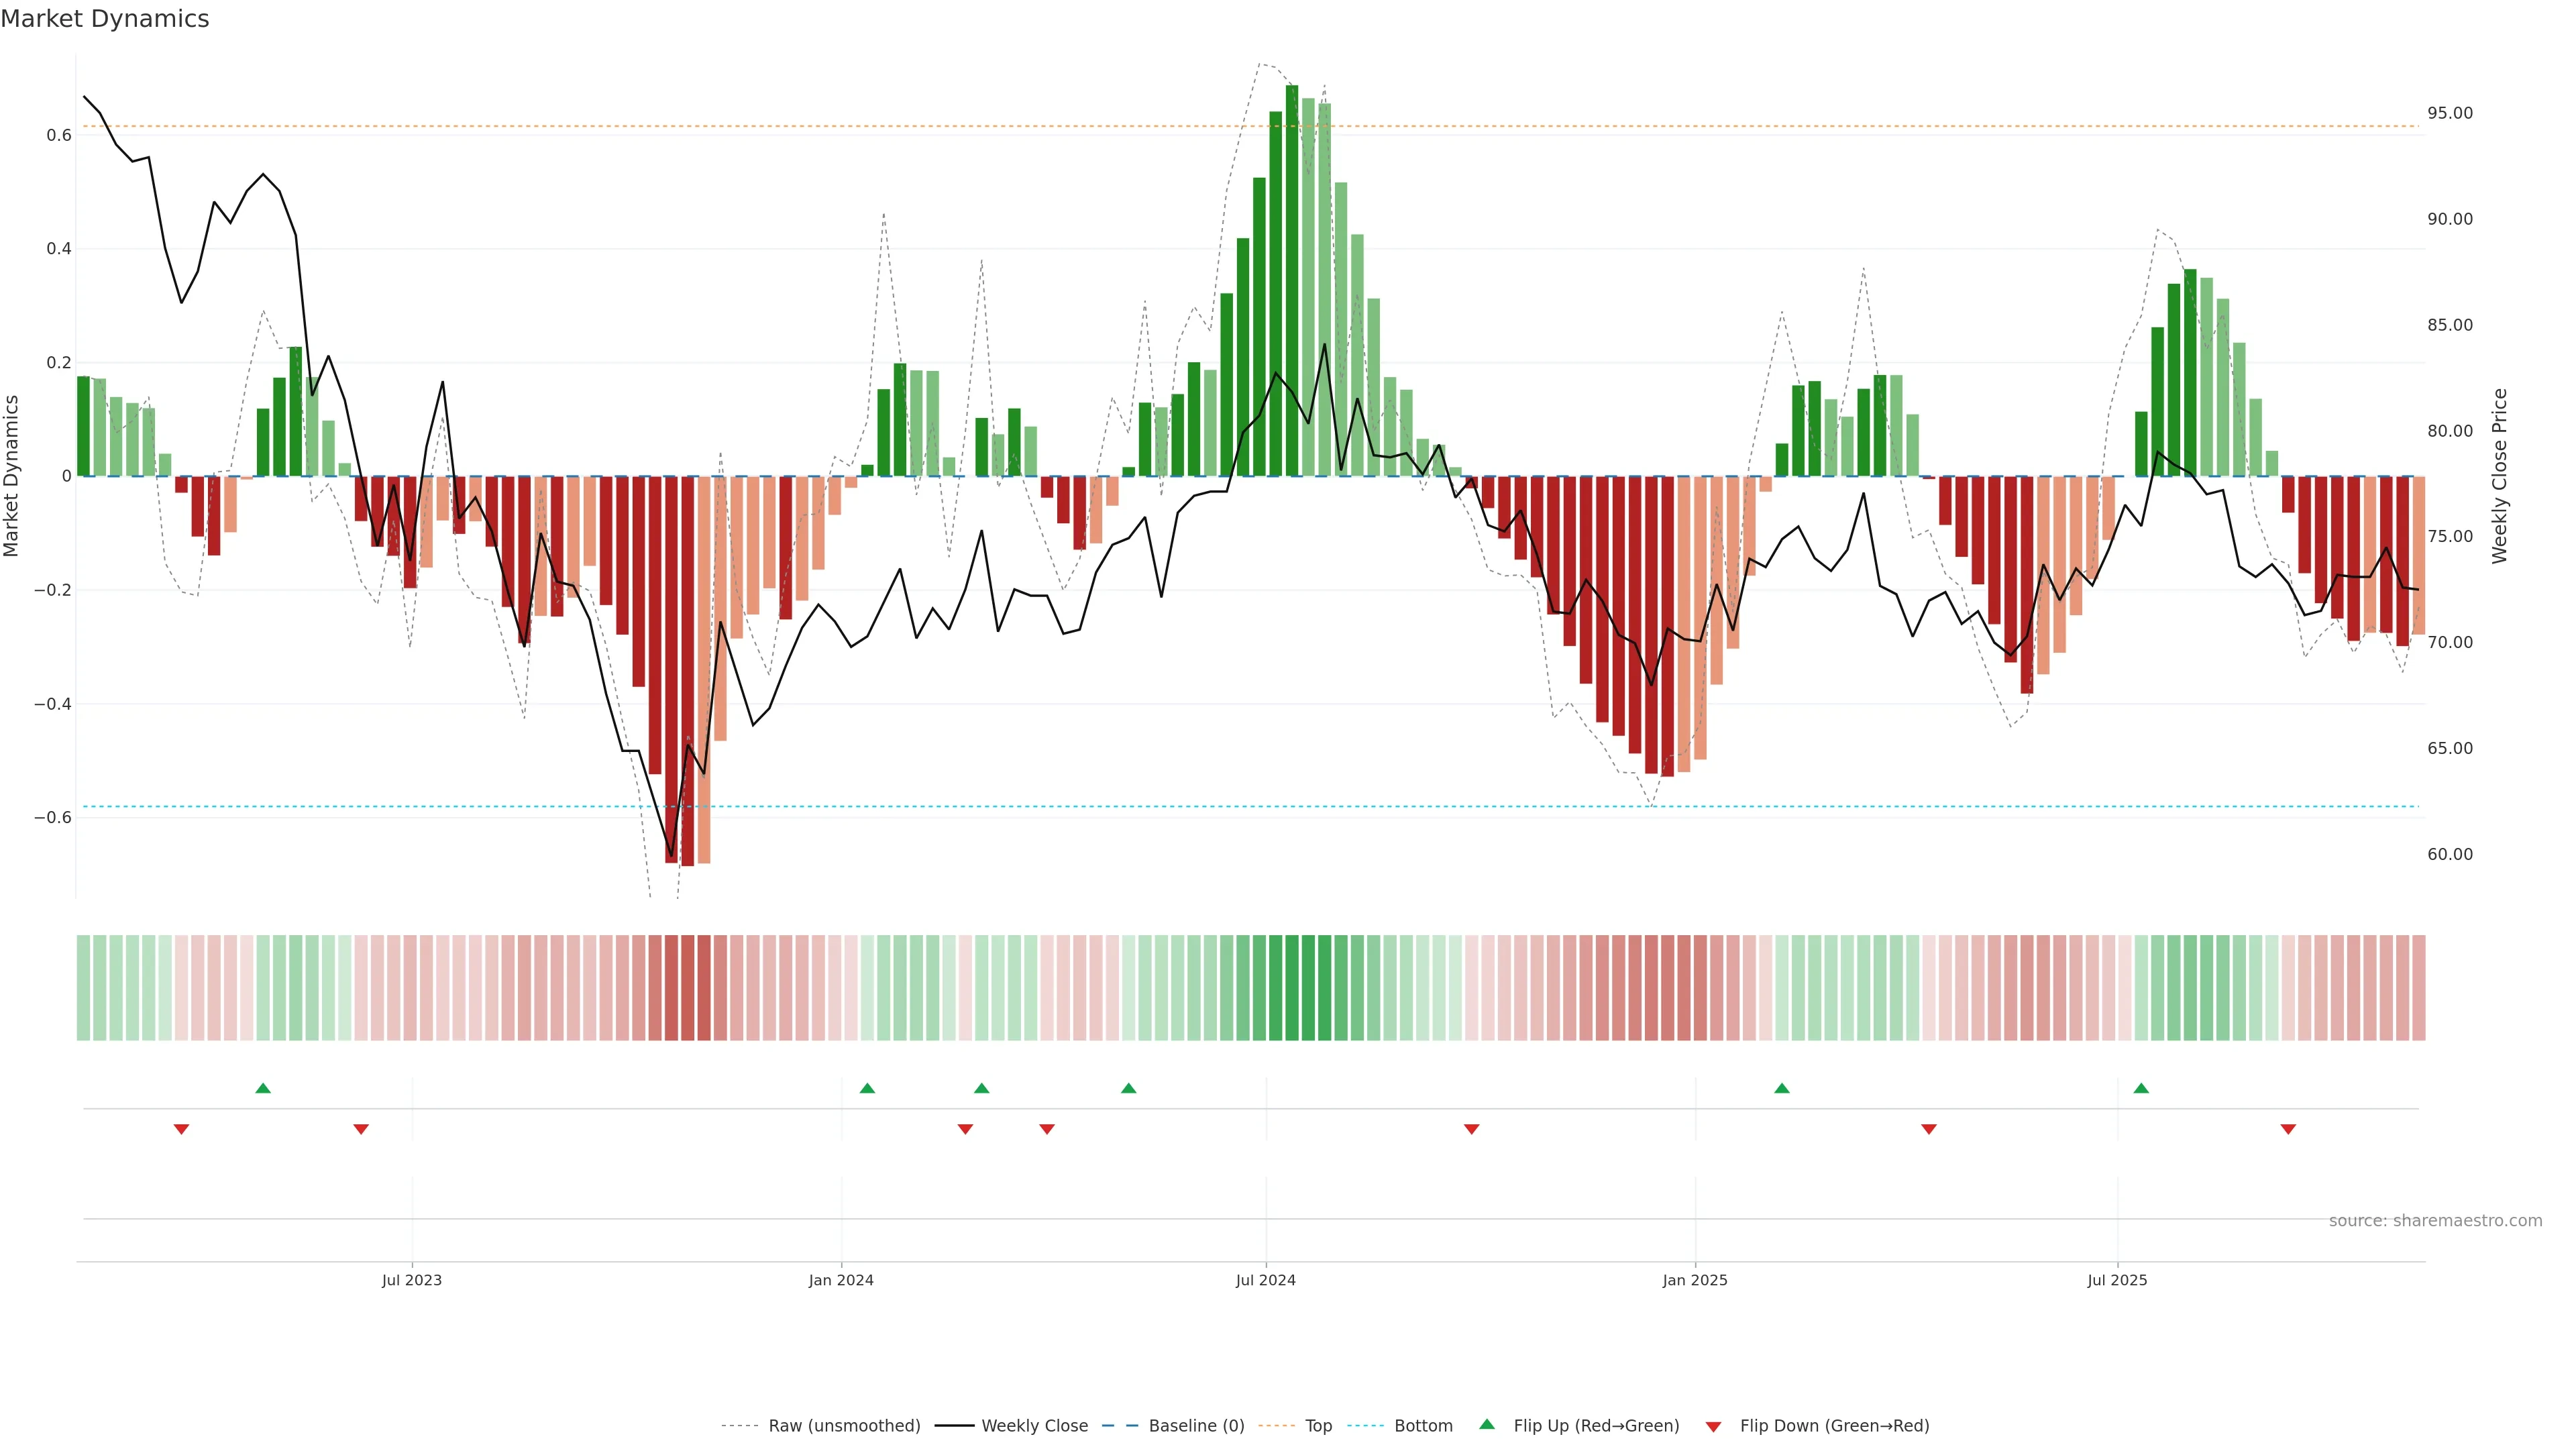Click the tallest dark green bar in the bar chart
This screenshot has width=2576, height=1449.
point(1292,280)
